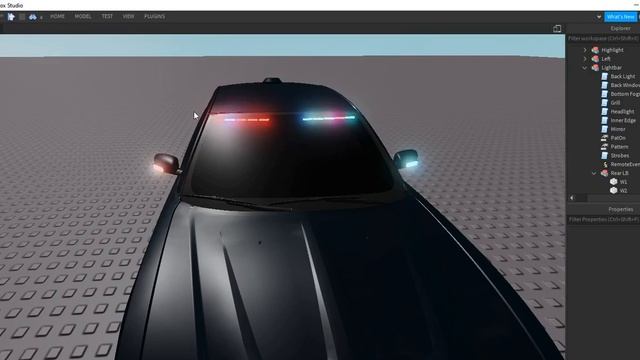640x360 pixels.
Task: Select the Back Window script icon
Action: (604, 85)
